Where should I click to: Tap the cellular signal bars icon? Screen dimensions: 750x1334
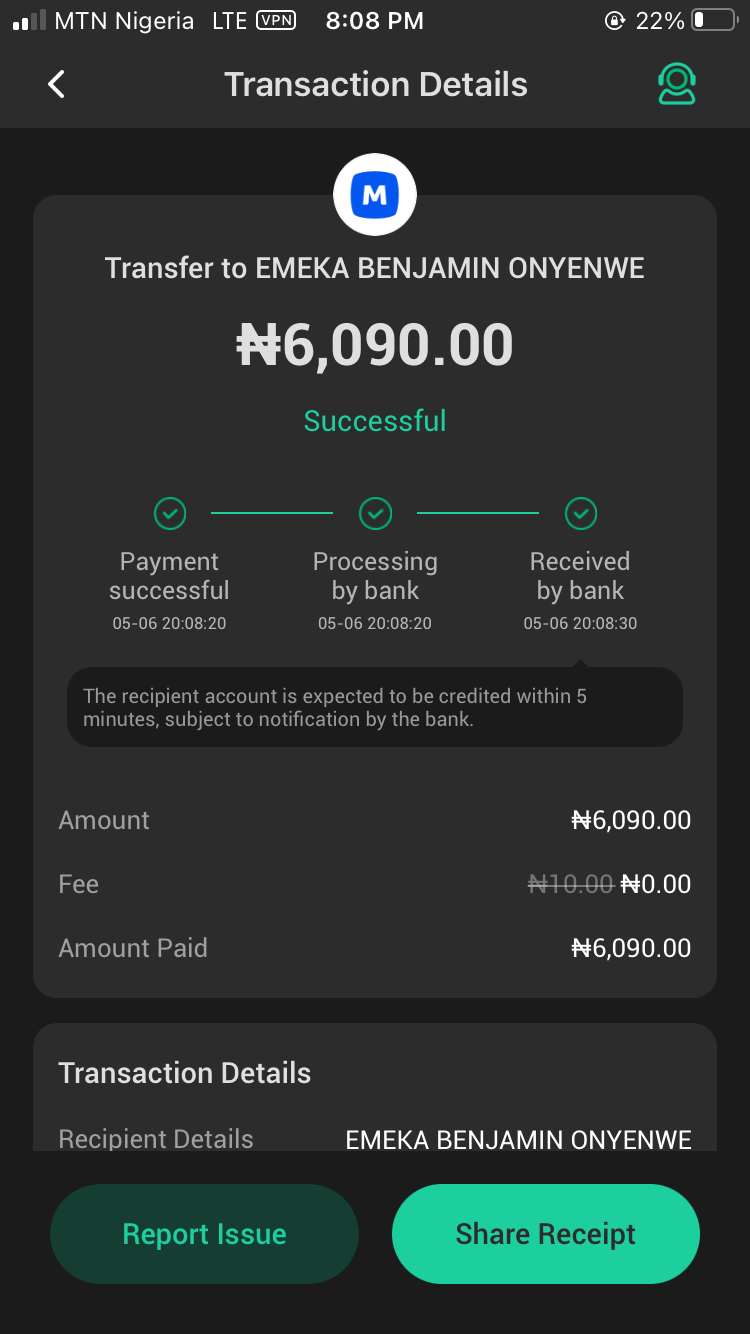point(29,20)
